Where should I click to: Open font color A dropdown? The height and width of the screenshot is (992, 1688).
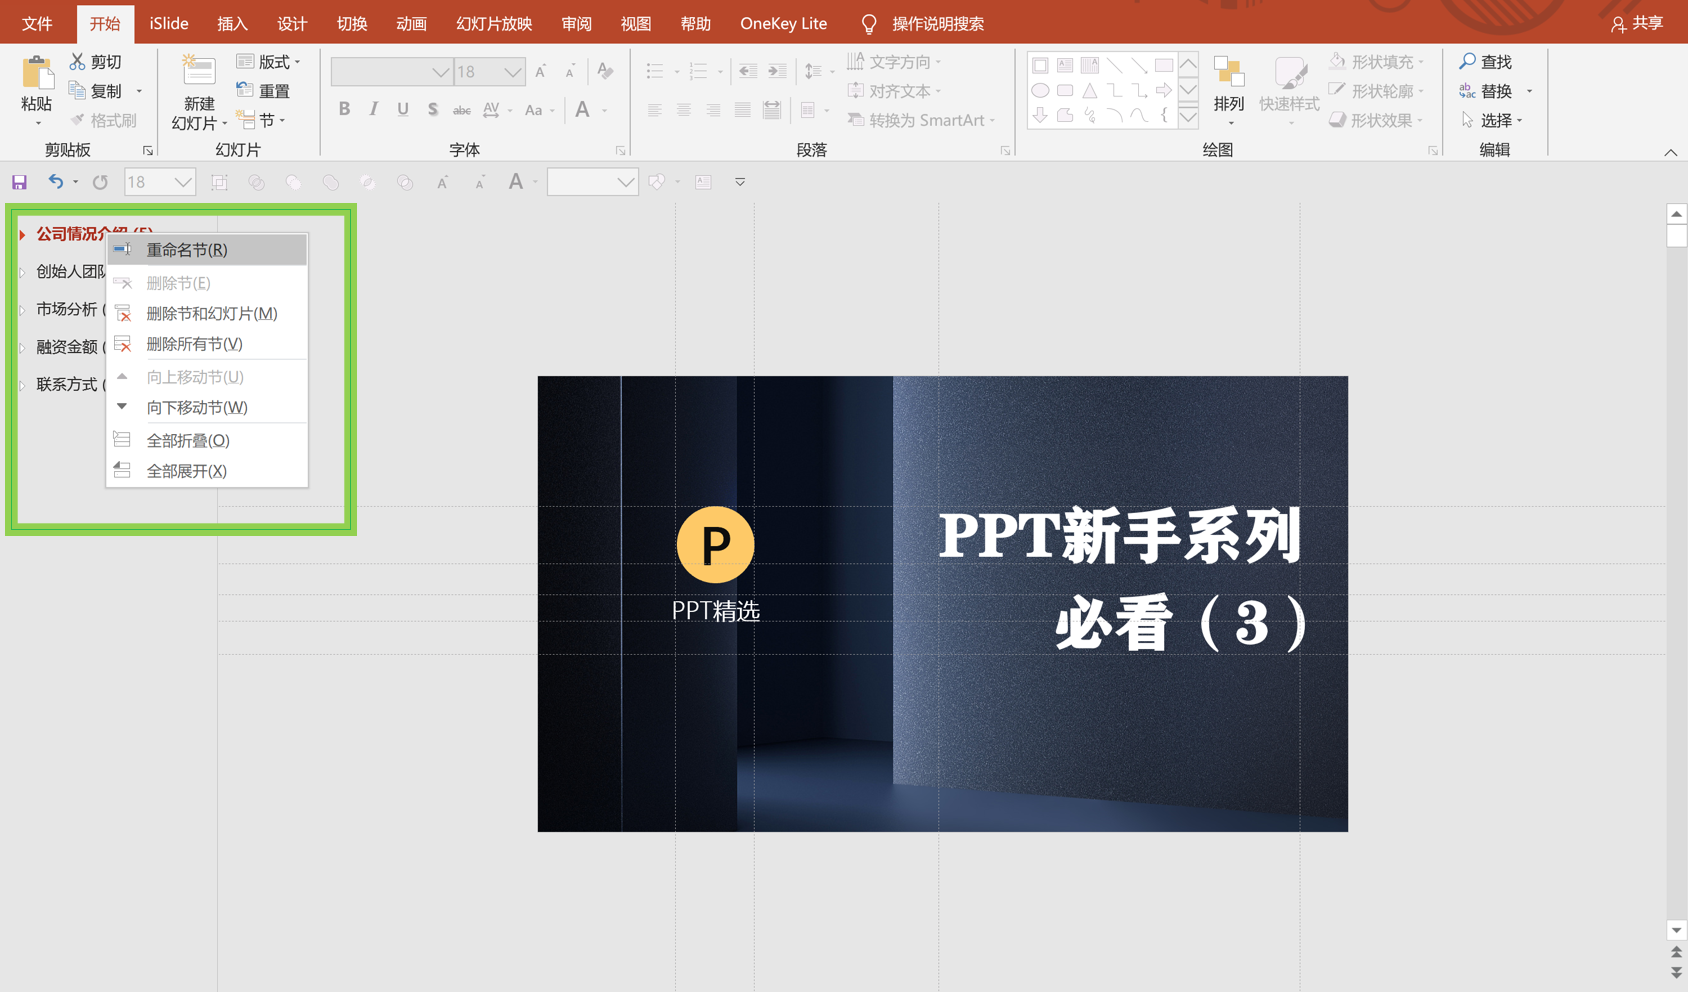point(604,110)
